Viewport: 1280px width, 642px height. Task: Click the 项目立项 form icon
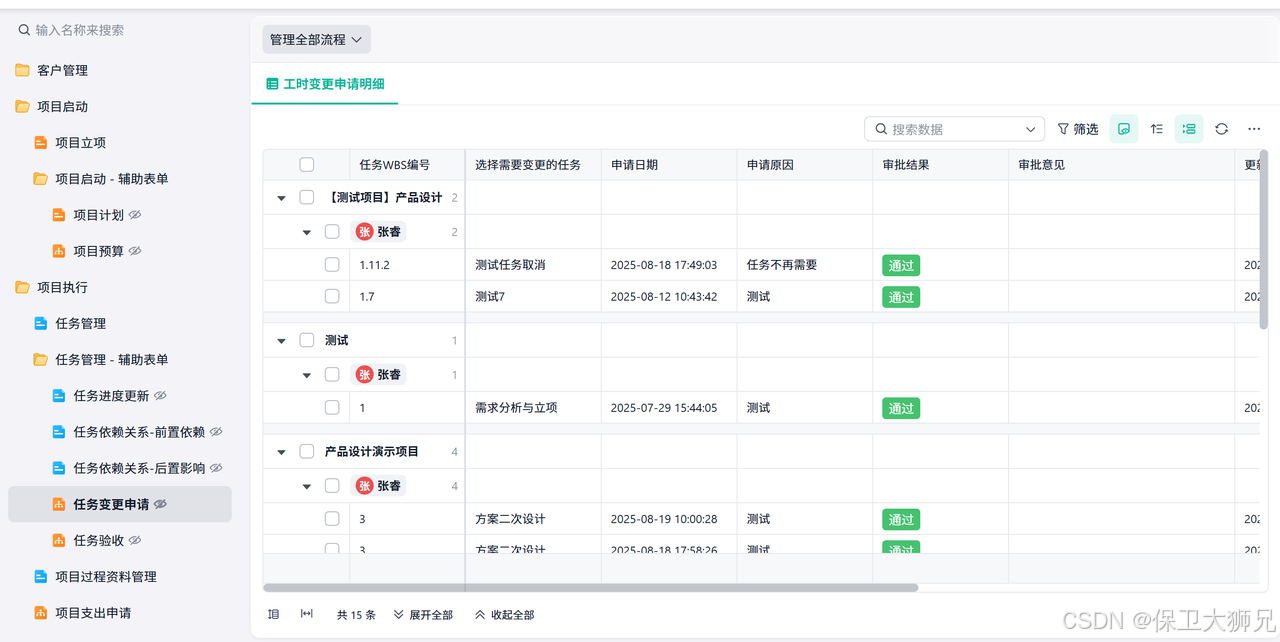coord(41,143)
